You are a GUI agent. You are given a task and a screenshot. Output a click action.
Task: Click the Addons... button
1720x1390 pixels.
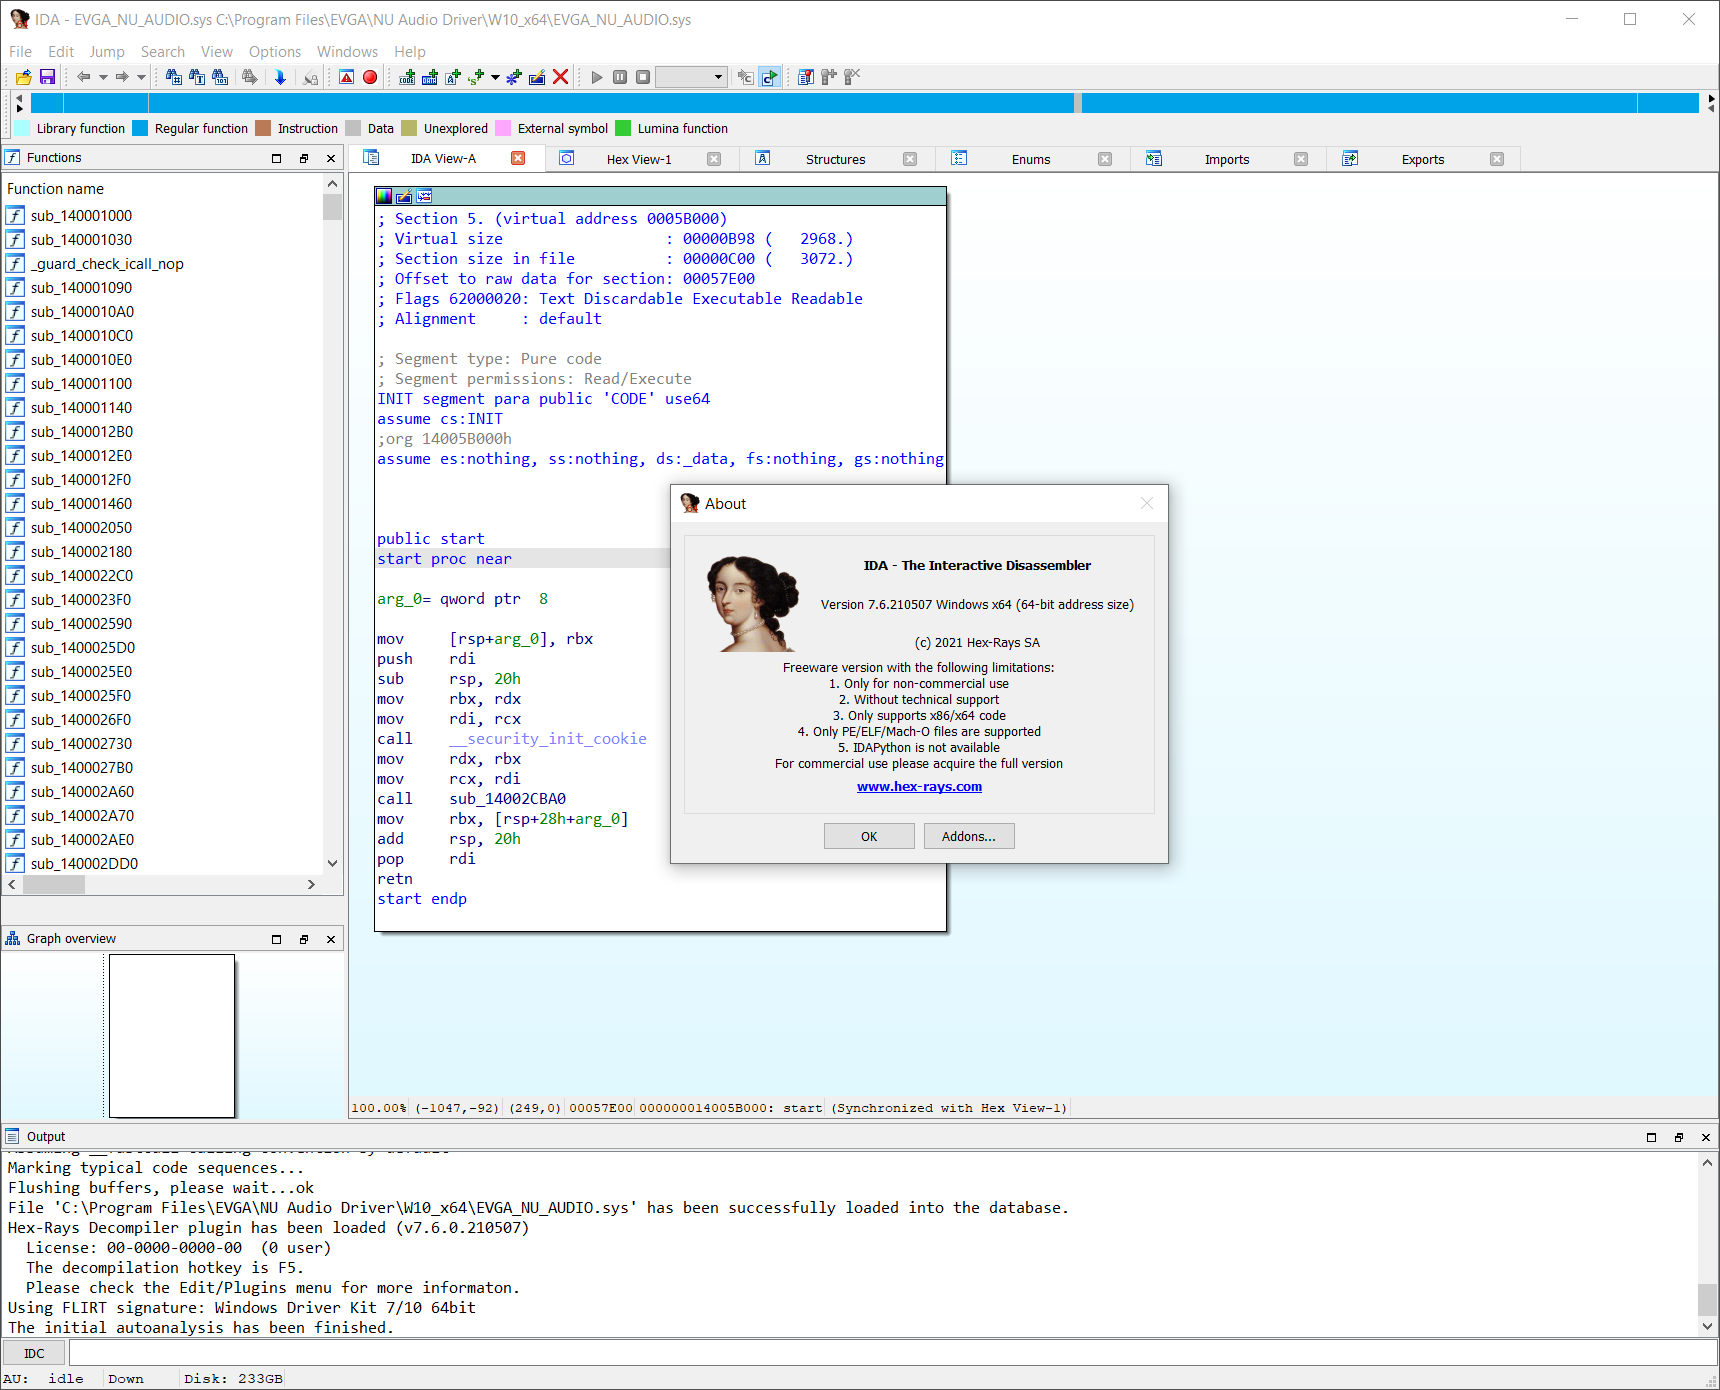point(969,836)
